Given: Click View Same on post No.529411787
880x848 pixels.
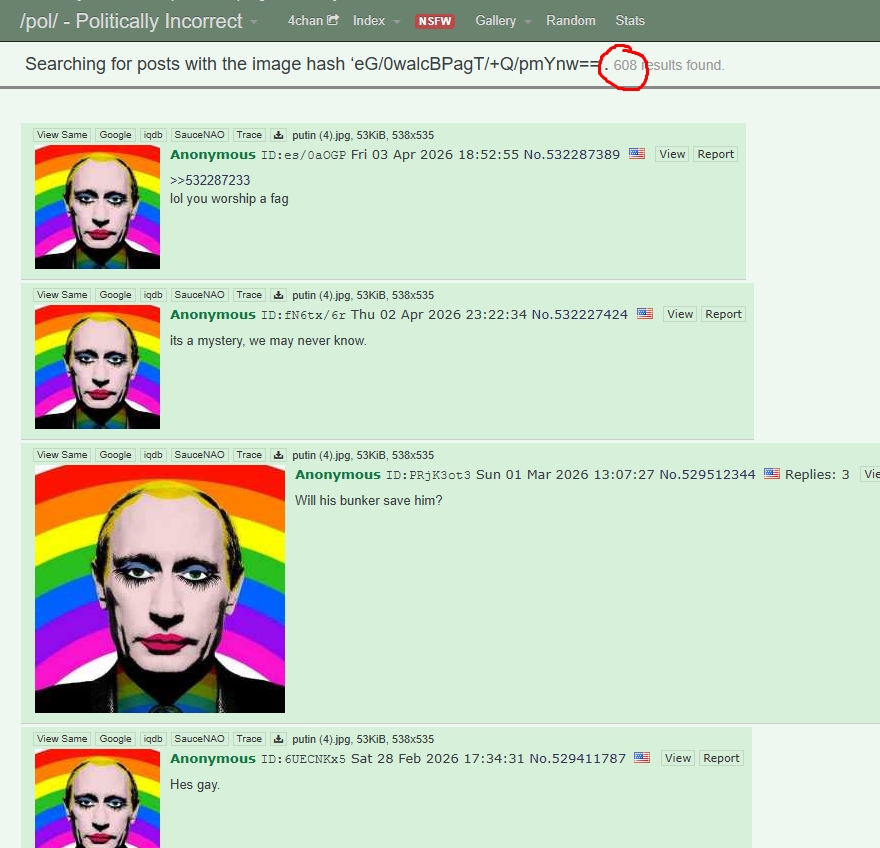Looking at the screenshot, I should [62, 739].
